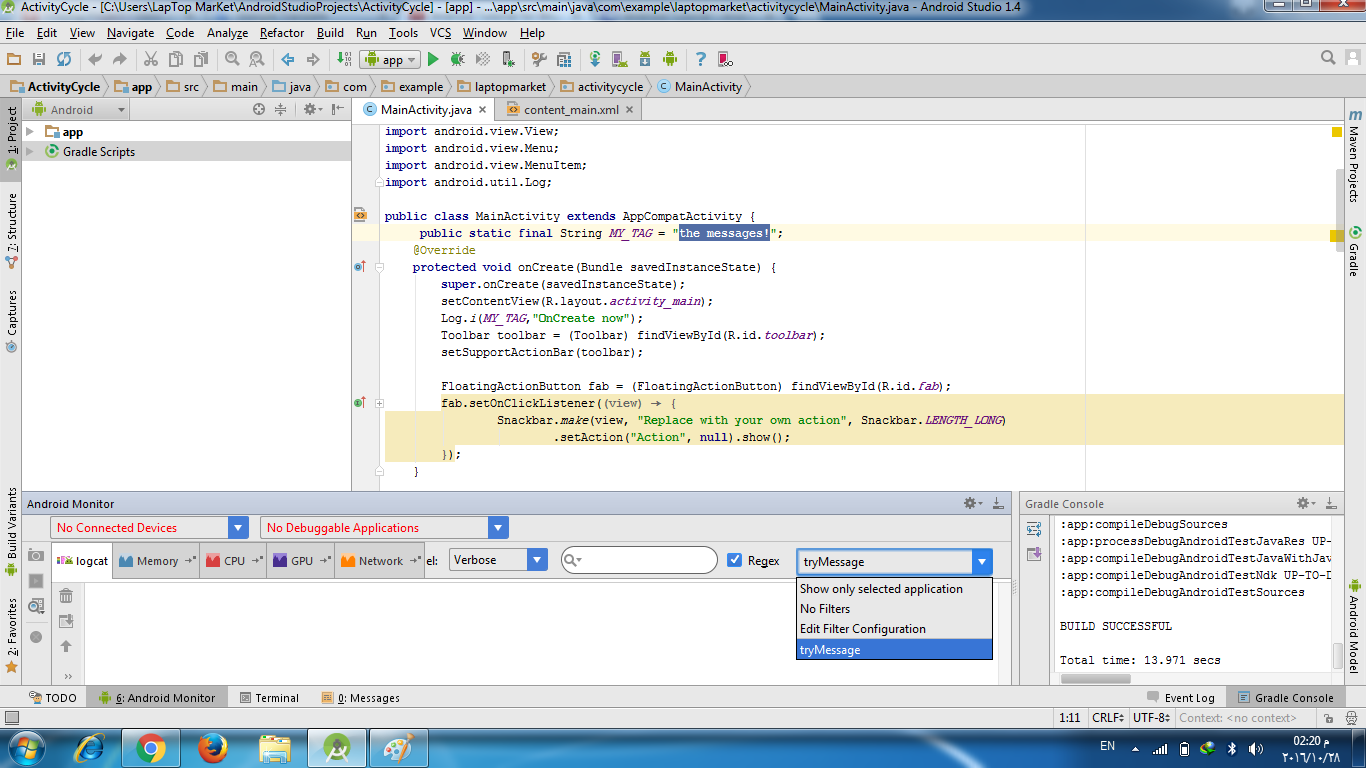Select Show only selected application option

(x=894, y=589)
